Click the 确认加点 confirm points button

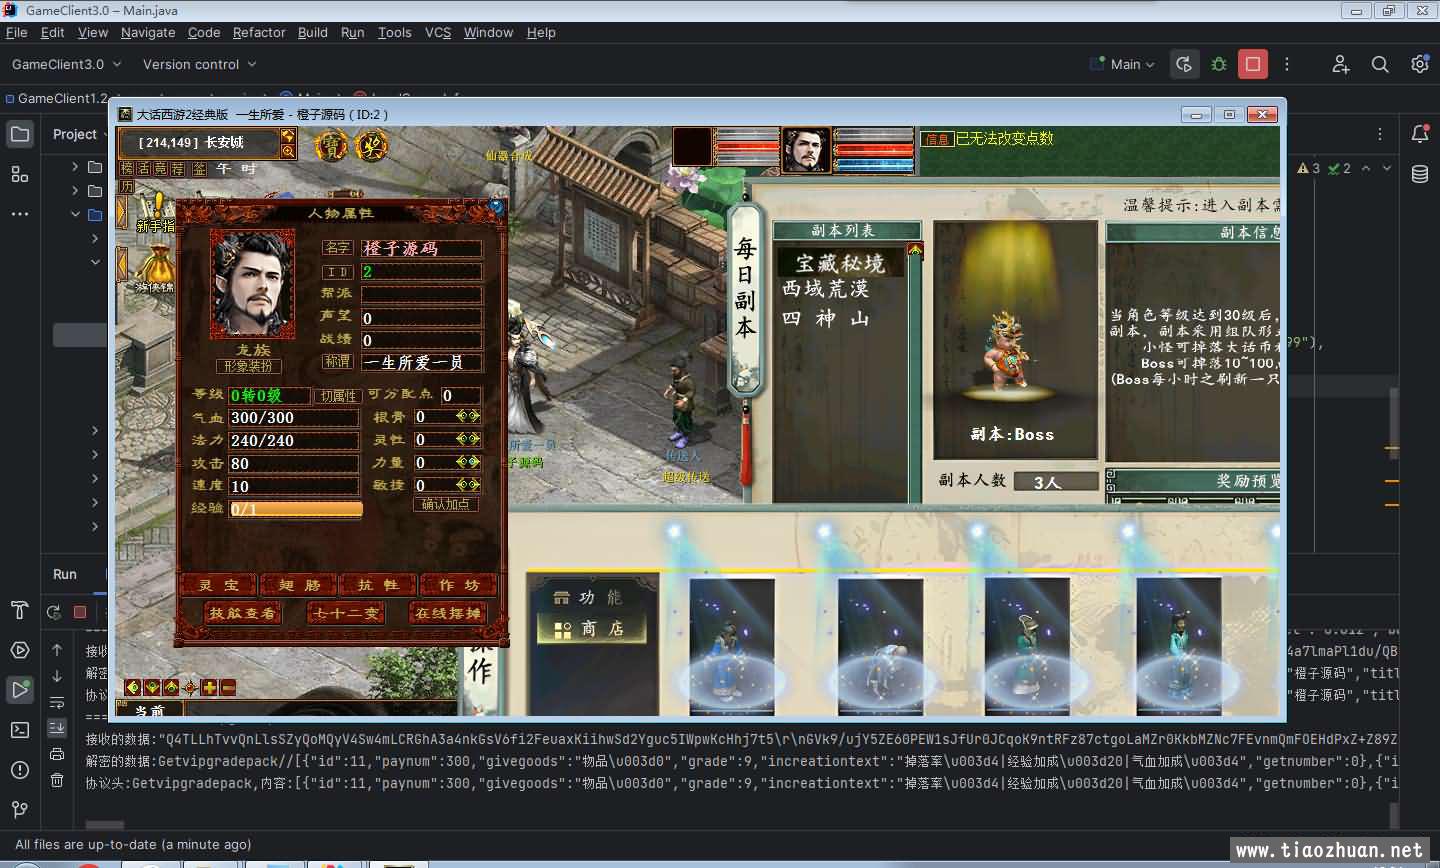pos(446,504)
